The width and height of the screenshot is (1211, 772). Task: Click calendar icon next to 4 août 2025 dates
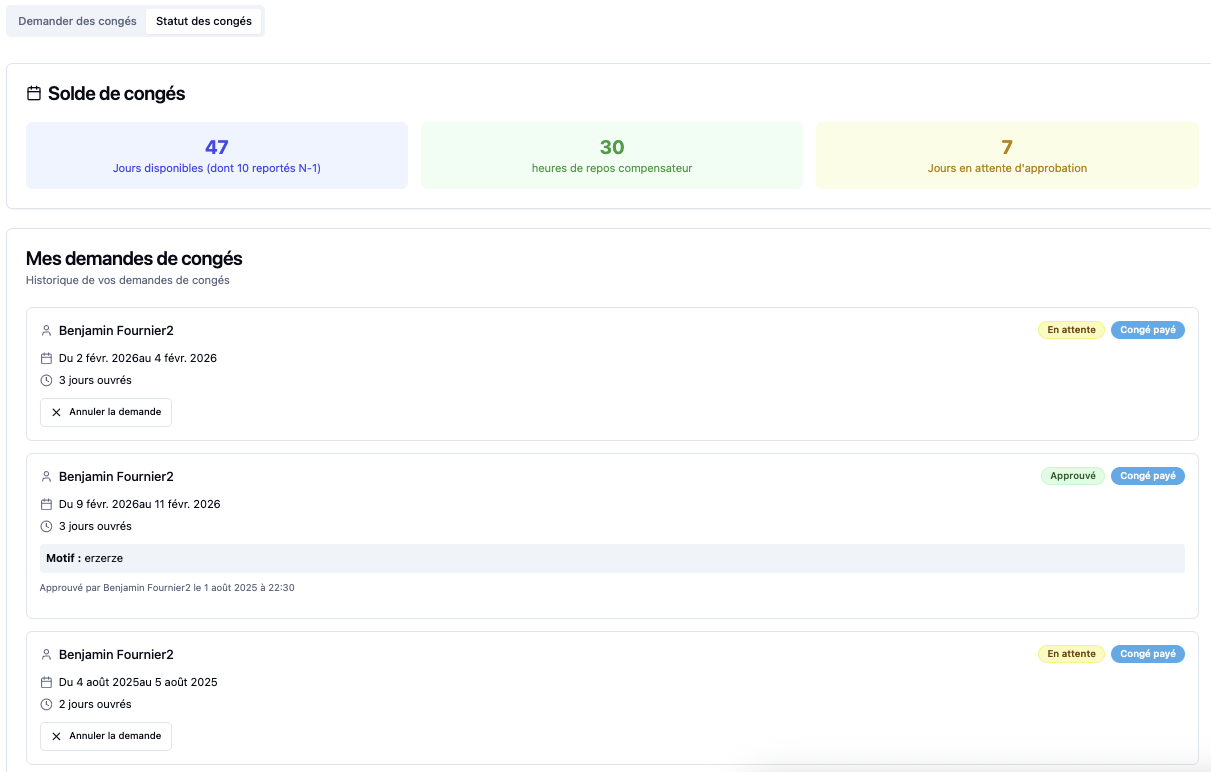click(46, 682)
